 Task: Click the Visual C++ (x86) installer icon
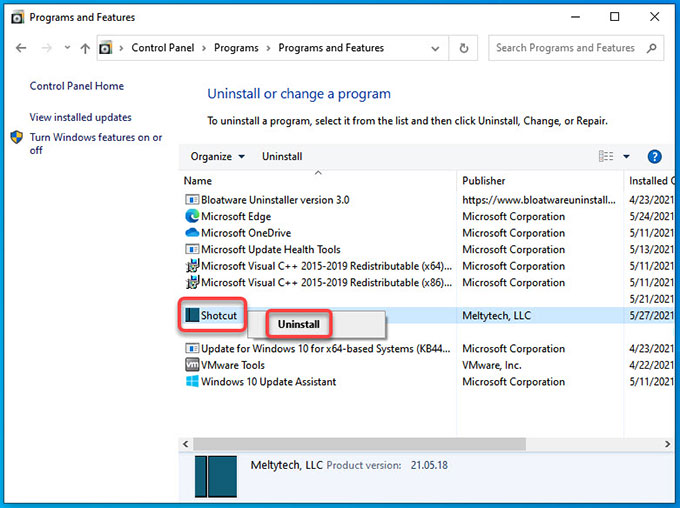point(192,282)
